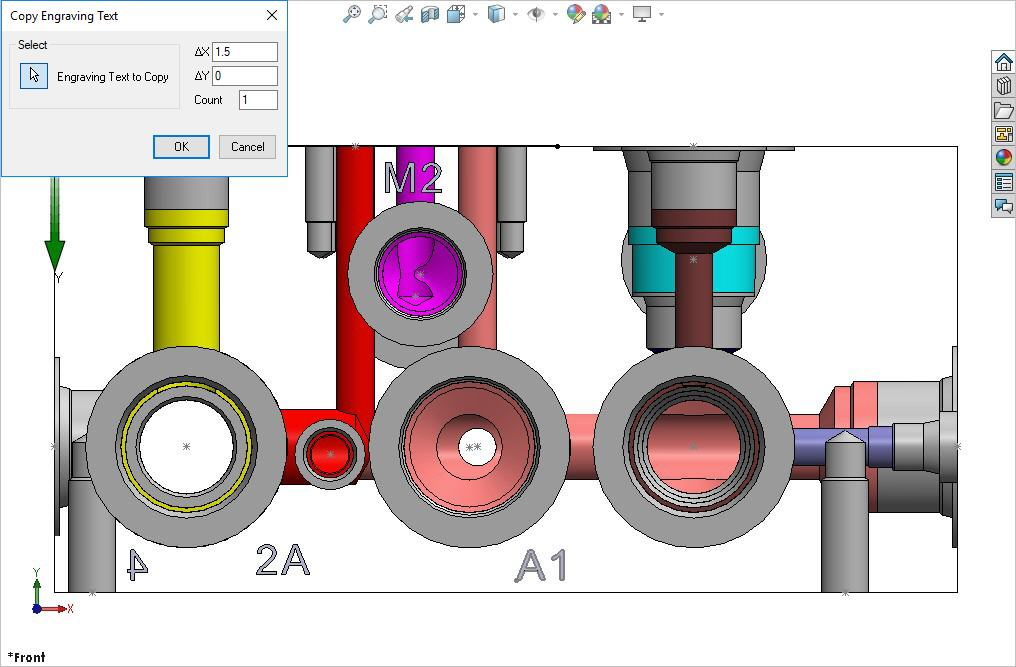The image size is (1016, 667).
Task: Expand the View Settings monitor dropdown arrow
Action: 661,14
